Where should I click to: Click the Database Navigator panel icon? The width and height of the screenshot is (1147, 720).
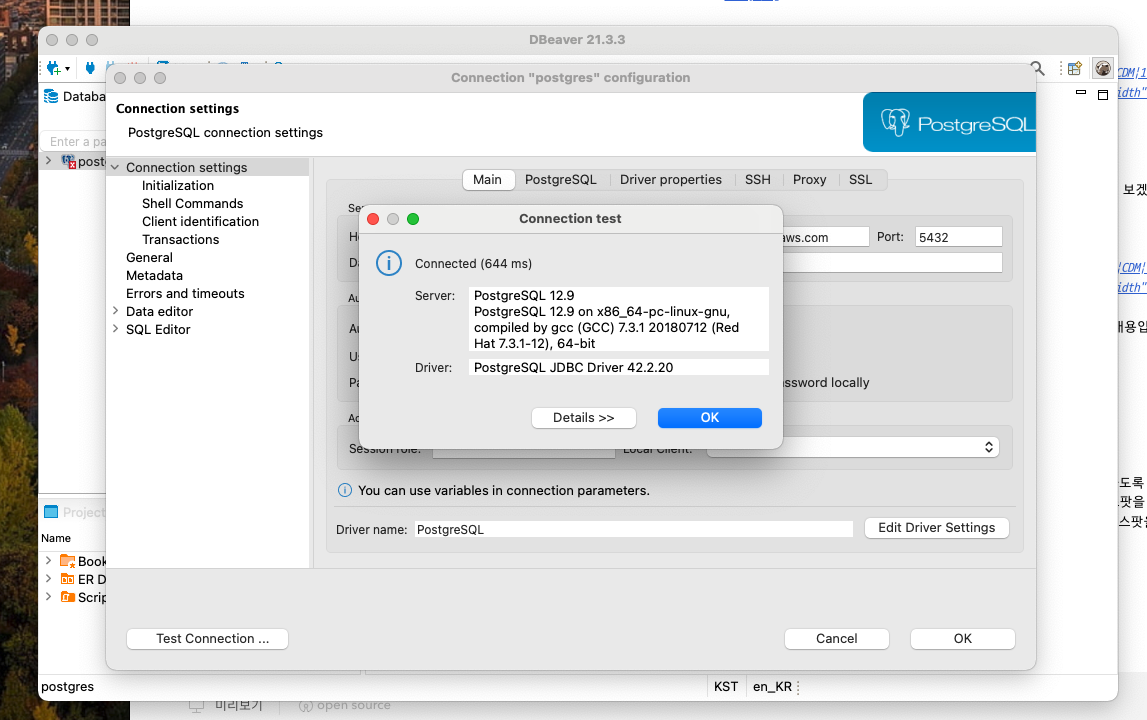pyautogui.click(x=51, y=96)
